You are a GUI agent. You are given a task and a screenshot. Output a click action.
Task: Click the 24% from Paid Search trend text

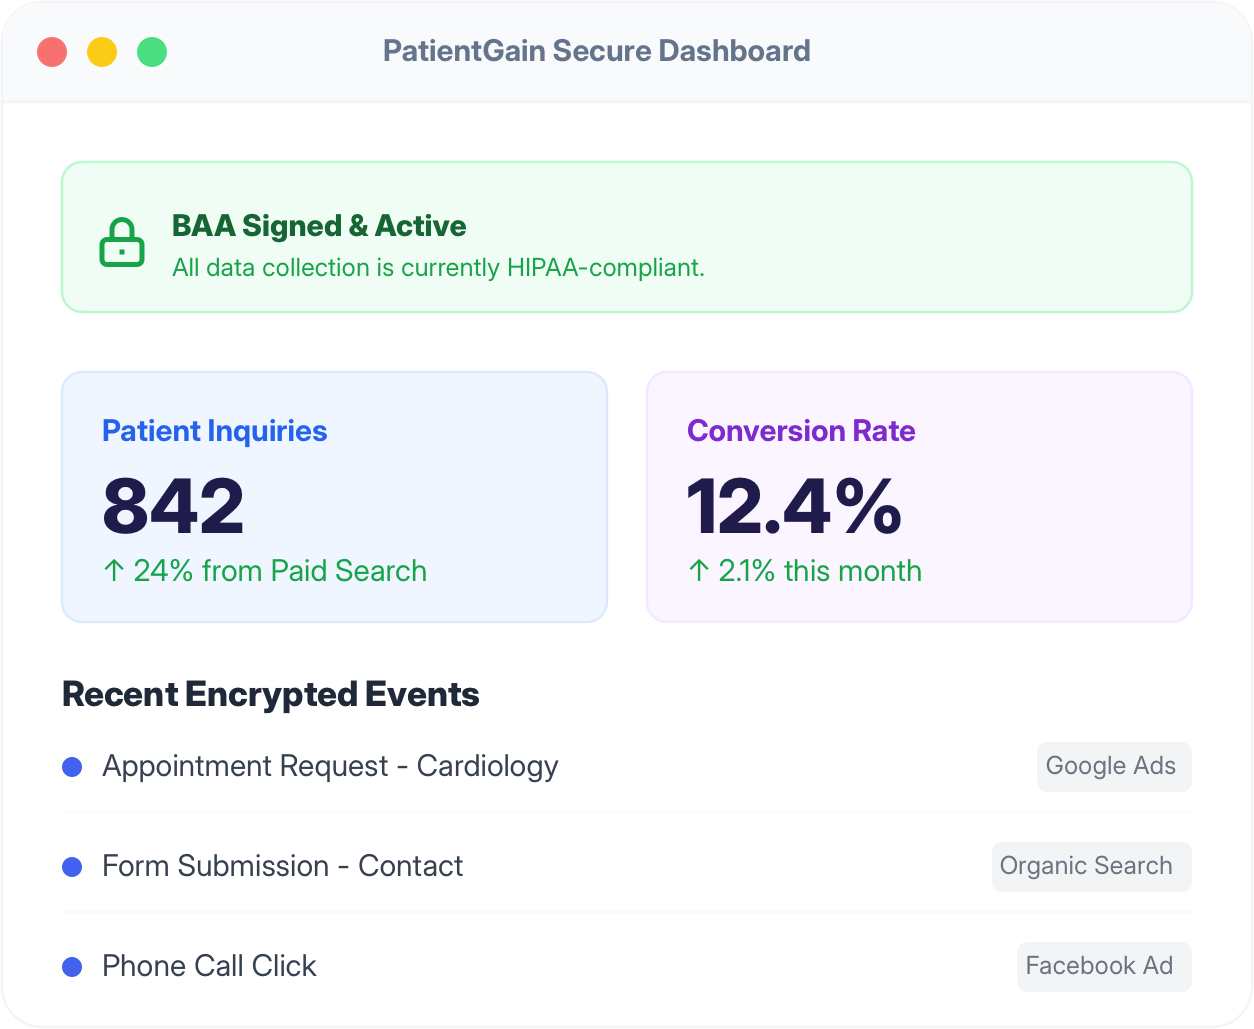[x=280, y=571]
